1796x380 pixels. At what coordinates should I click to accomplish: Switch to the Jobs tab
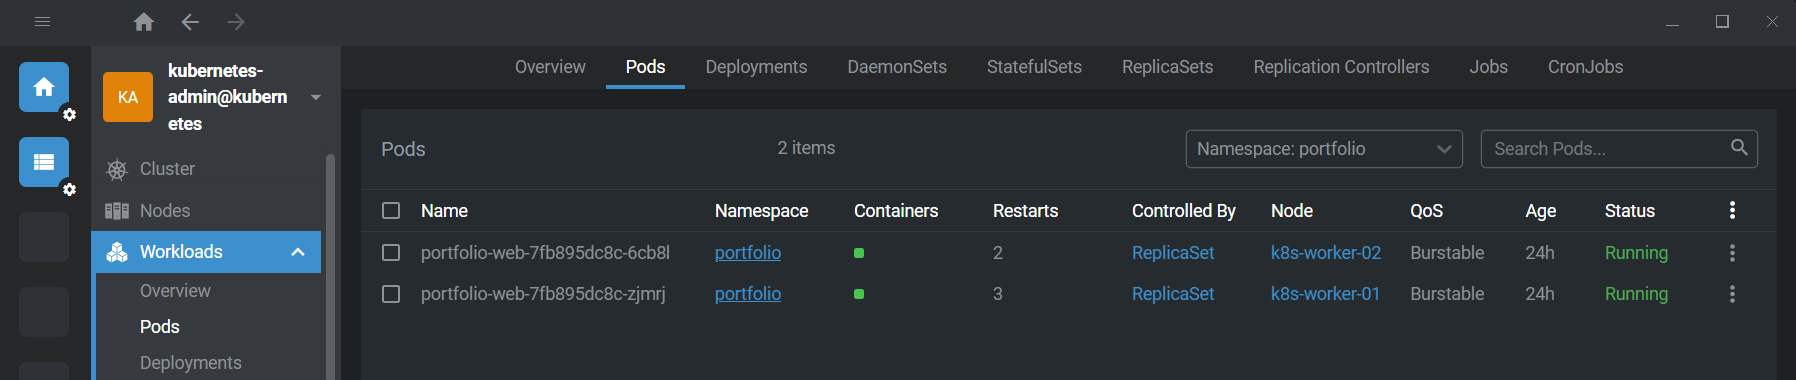point(1488,67)
